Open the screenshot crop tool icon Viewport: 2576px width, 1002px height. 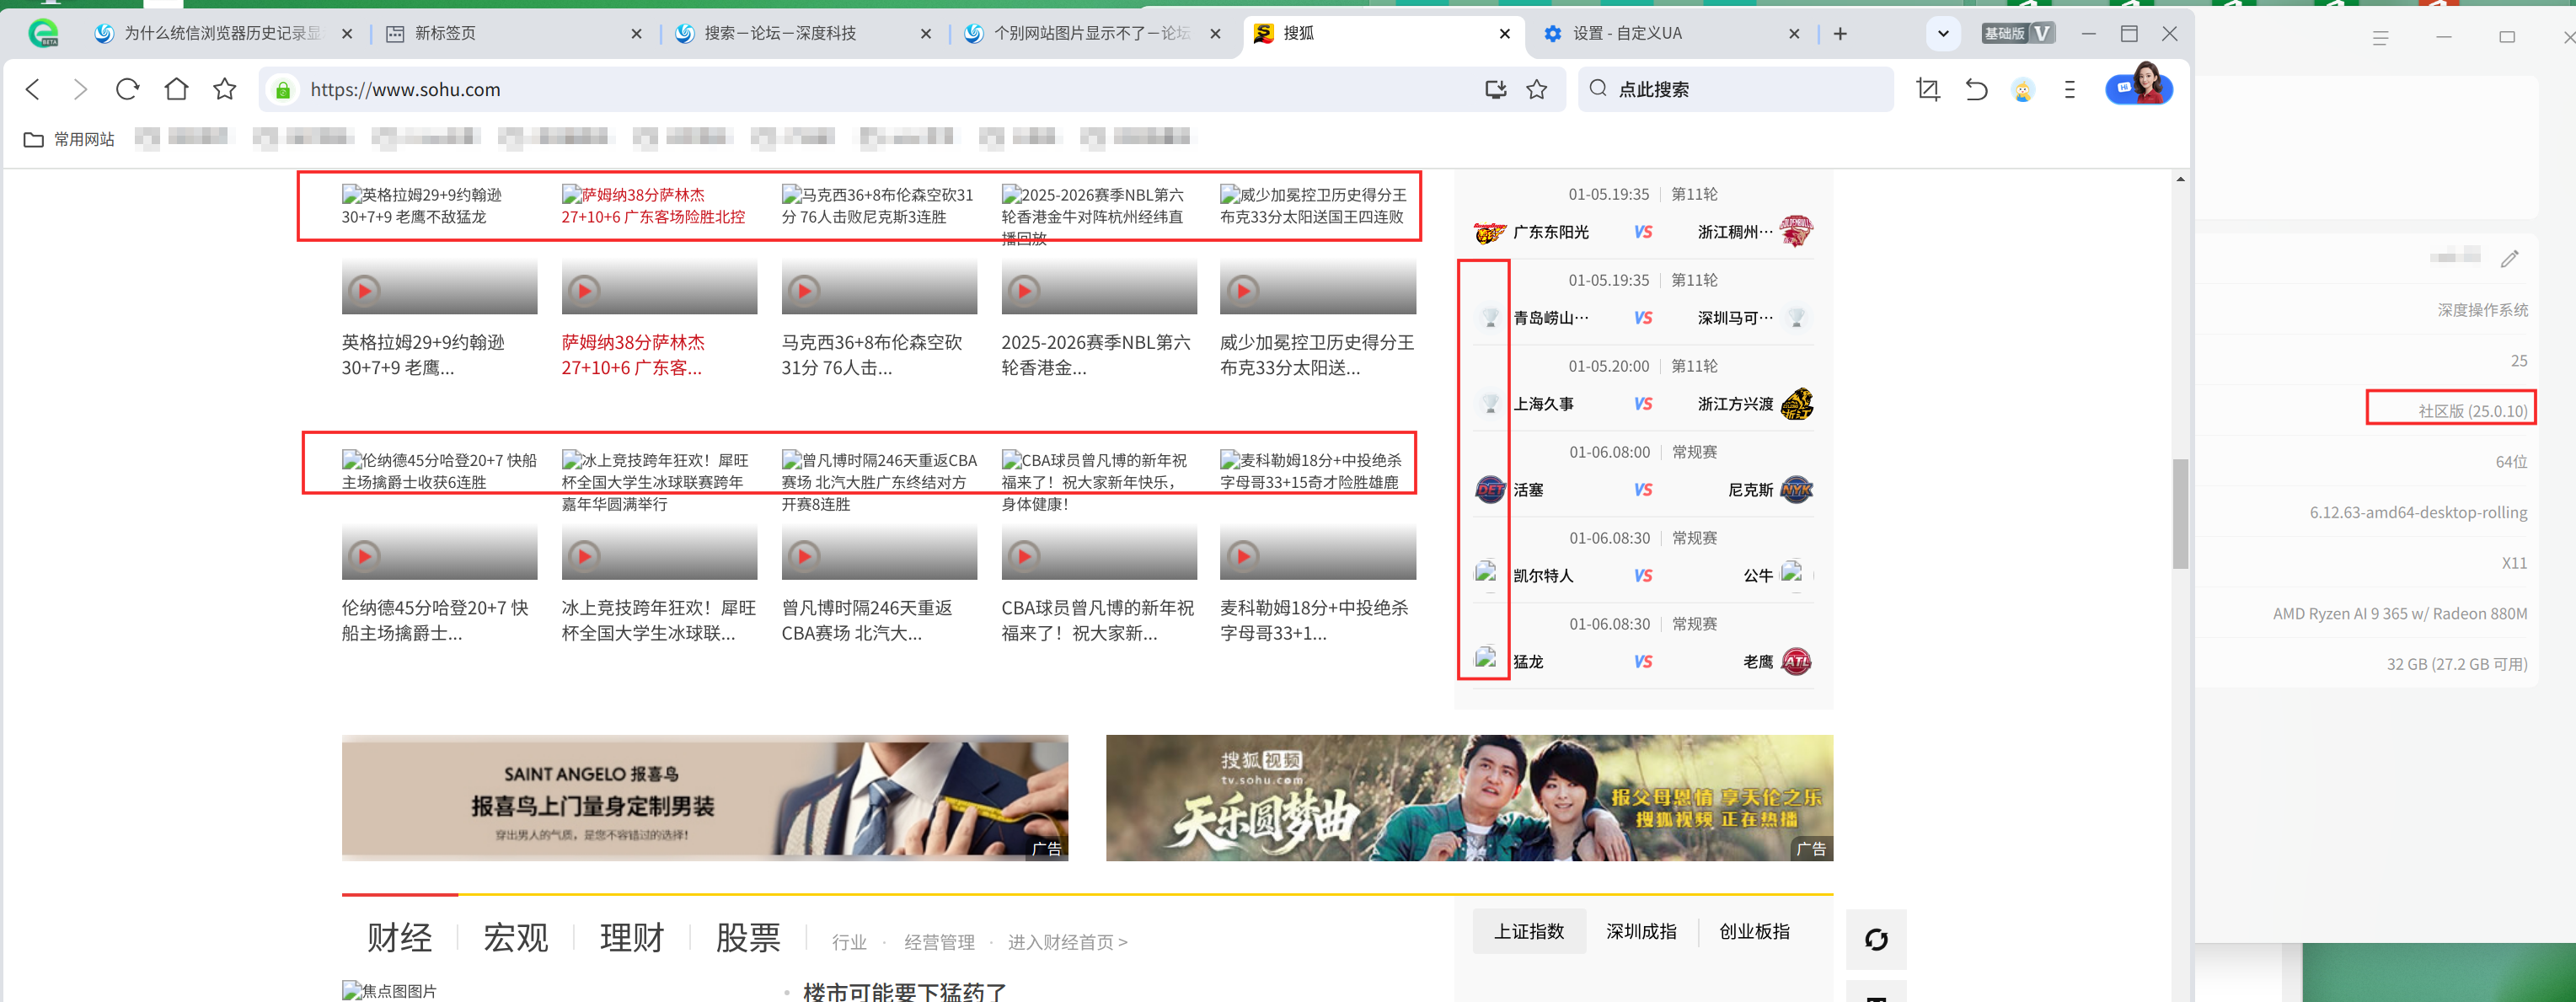click(1927, 90)
